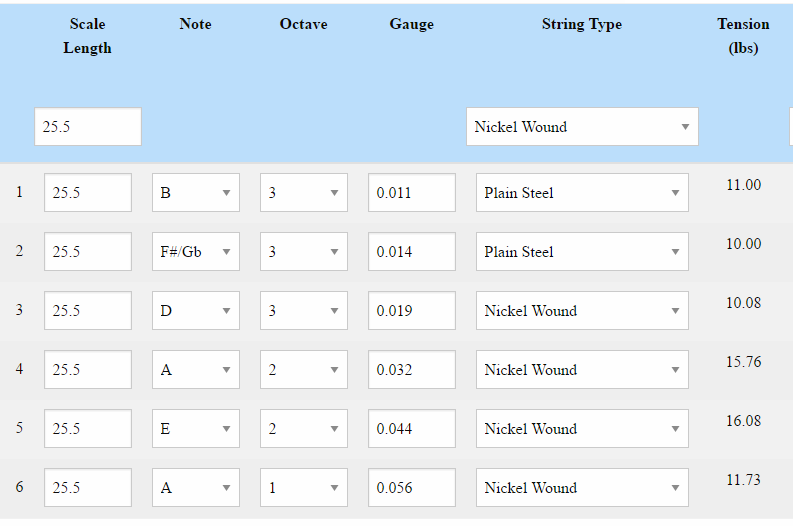Expand the Octave dropdown for string 5
The width and height of the screenshot is (793, 526).
pos(303,429)
